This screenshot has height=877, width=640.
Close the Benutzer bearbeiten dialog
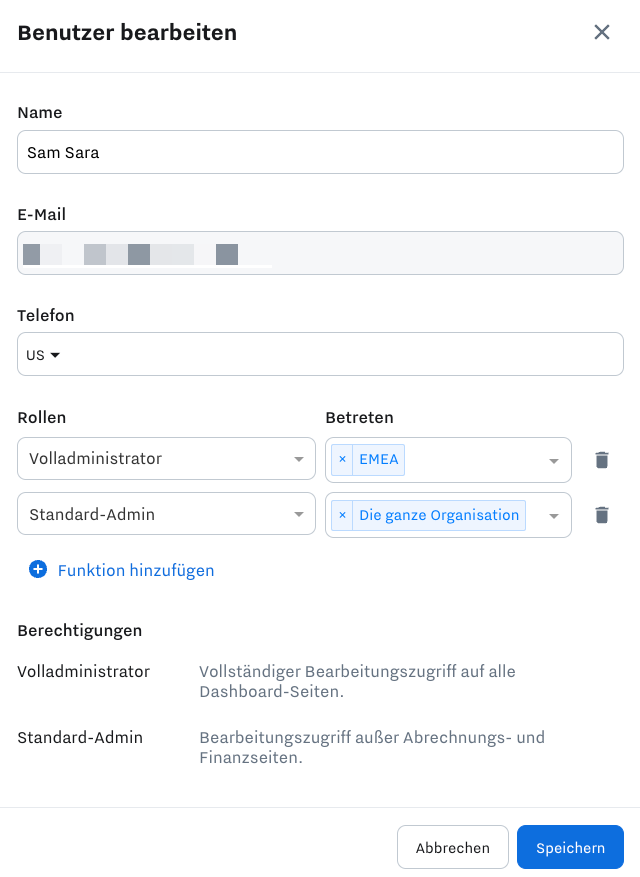pos(601,32)
